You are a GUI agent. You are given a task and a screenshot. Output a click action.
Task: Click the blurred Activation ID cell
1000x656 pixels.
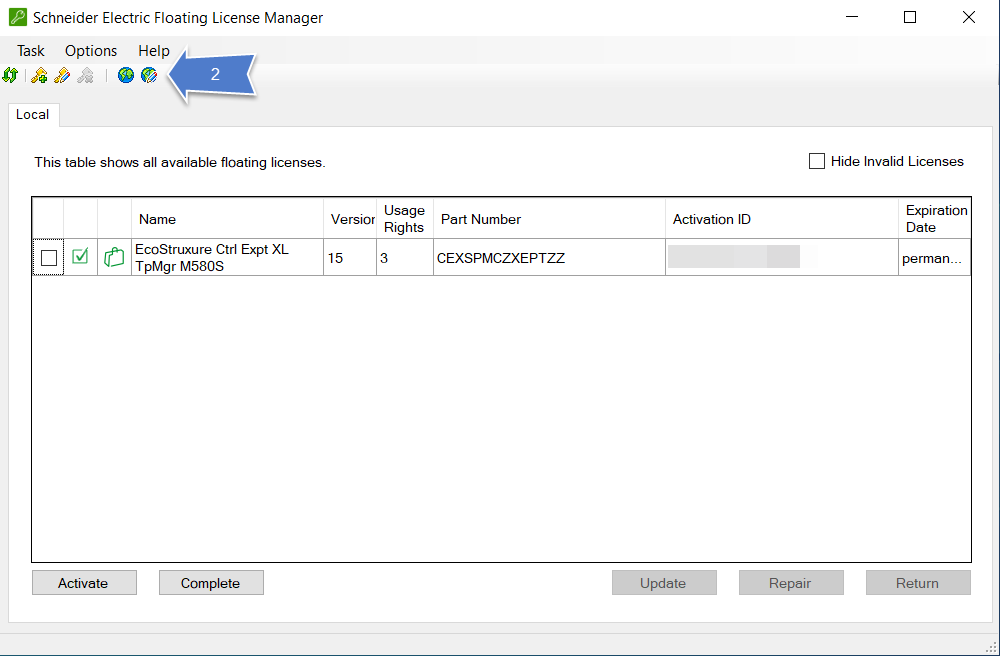coord(782,258)
